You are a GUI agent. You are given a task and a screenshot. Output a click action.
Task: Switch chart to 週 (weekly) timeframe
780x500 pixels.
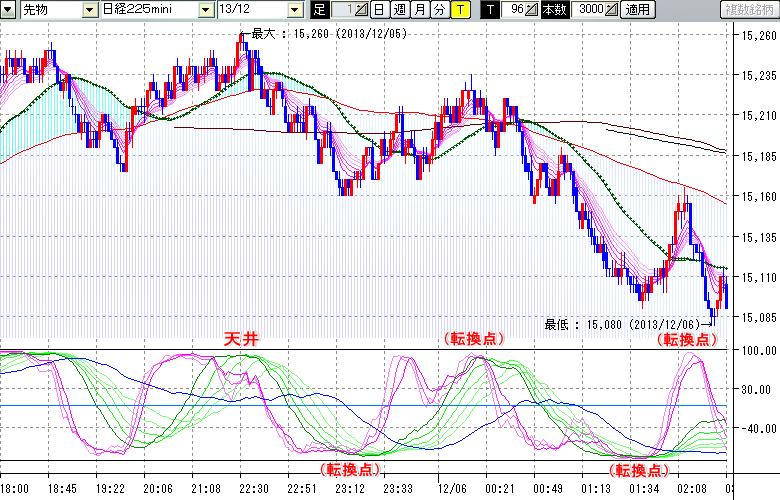point(399,10)
